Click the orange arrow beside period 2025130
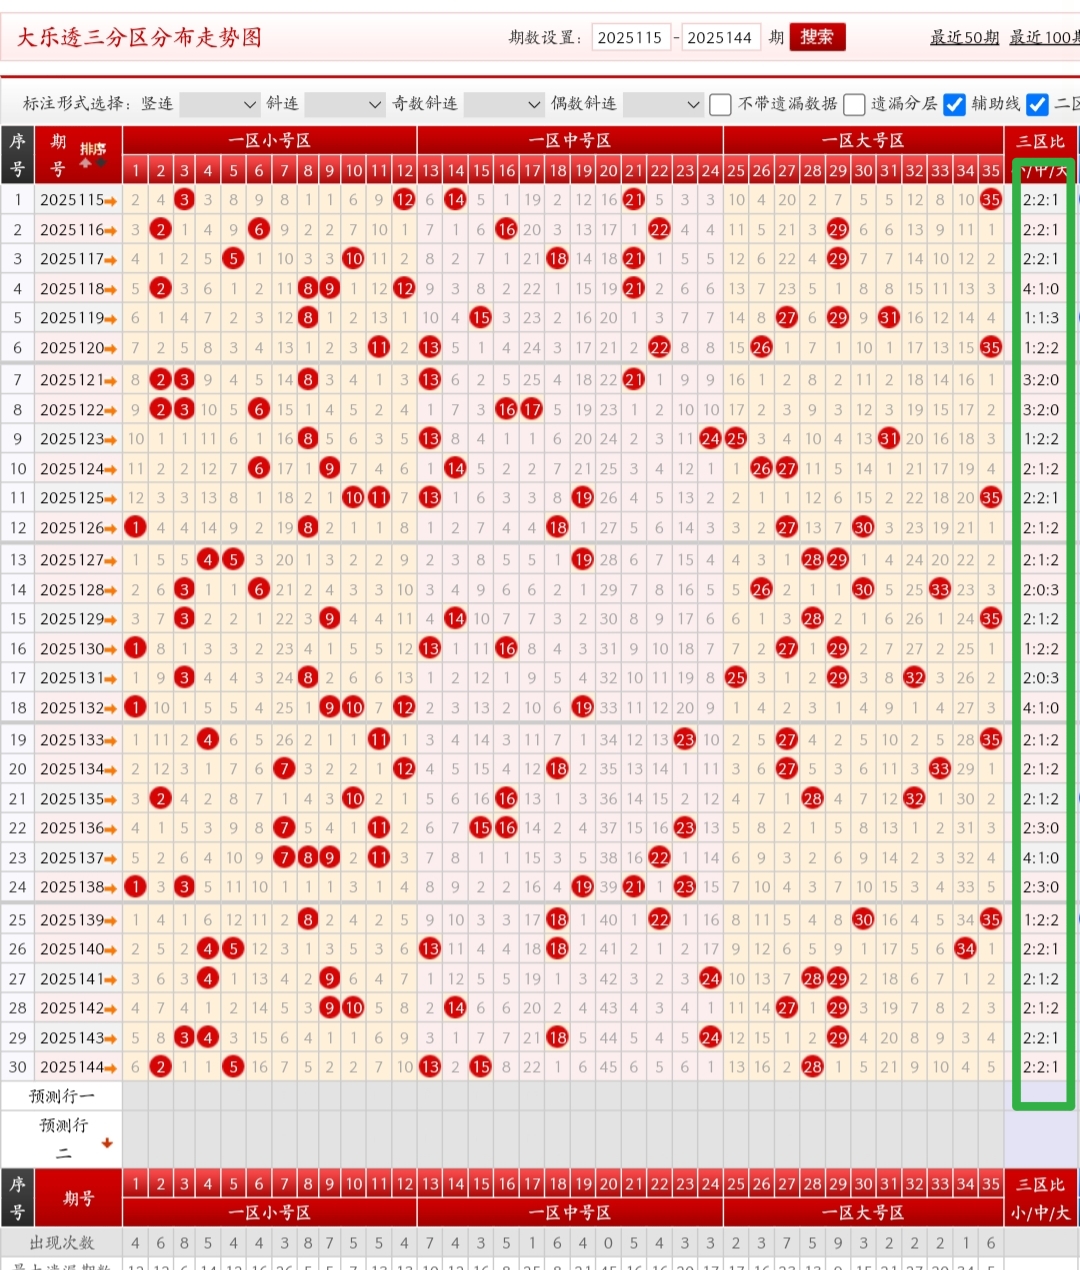This screenshot has height=1270, width=1080. point(110,650)
